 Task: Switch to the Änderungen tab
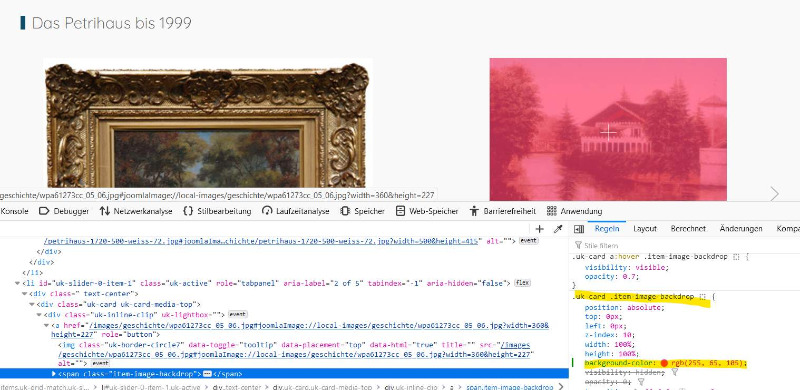741,229
